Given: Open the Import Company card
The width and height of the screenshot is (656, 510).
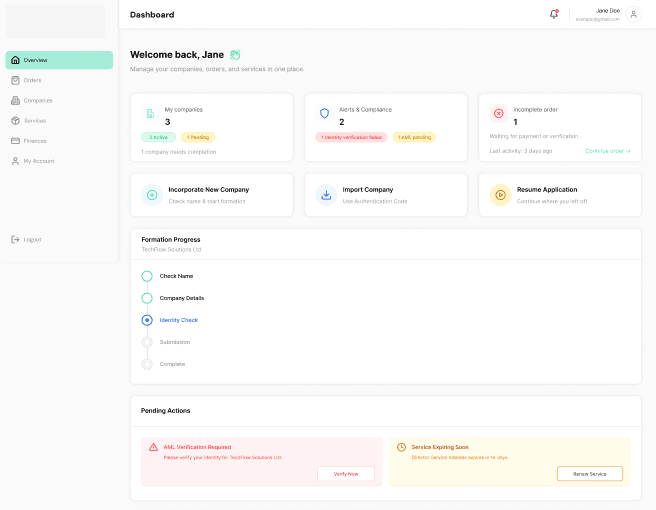Looking at the screenshot, I should click(x=386, y=195).
